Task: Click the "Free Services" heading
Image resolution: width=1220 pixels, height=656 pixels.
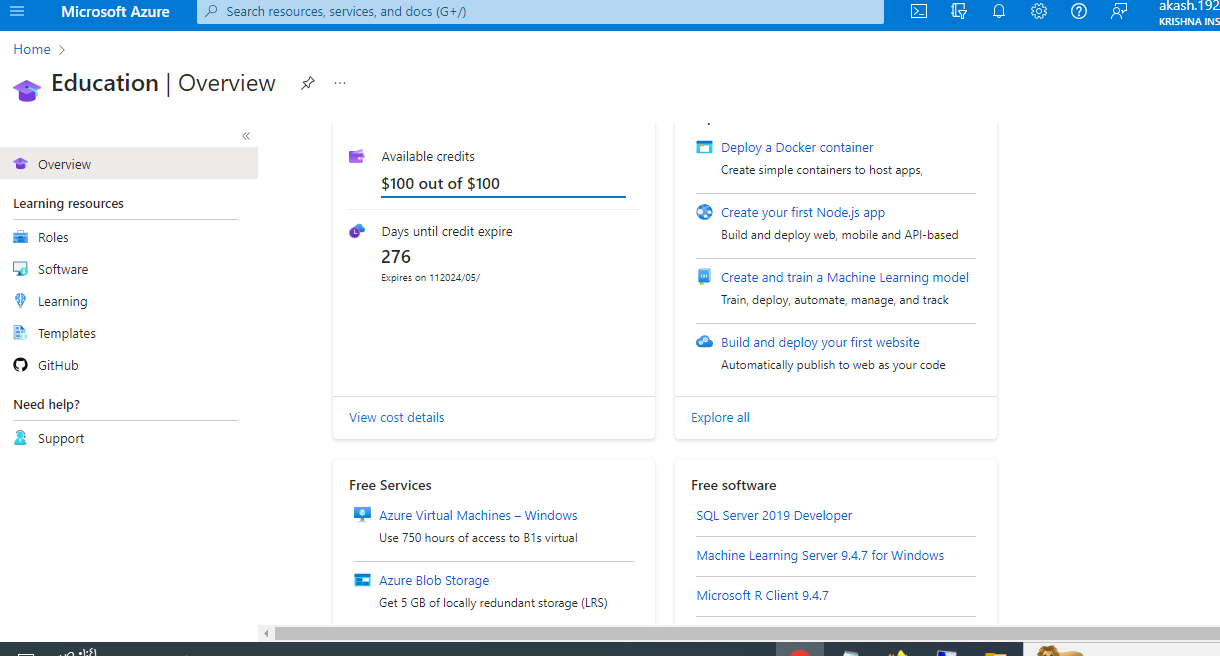Action: click(390, 485)
